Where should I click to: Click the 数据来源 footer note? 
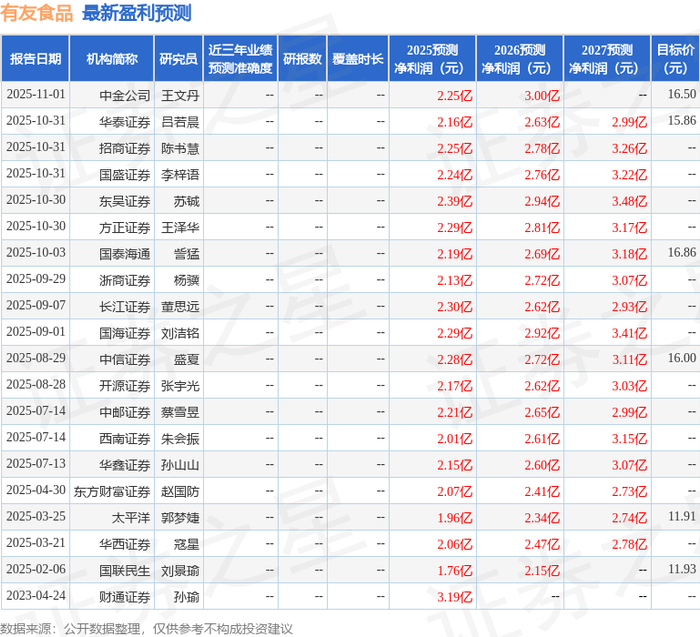[x=146, y=629]
